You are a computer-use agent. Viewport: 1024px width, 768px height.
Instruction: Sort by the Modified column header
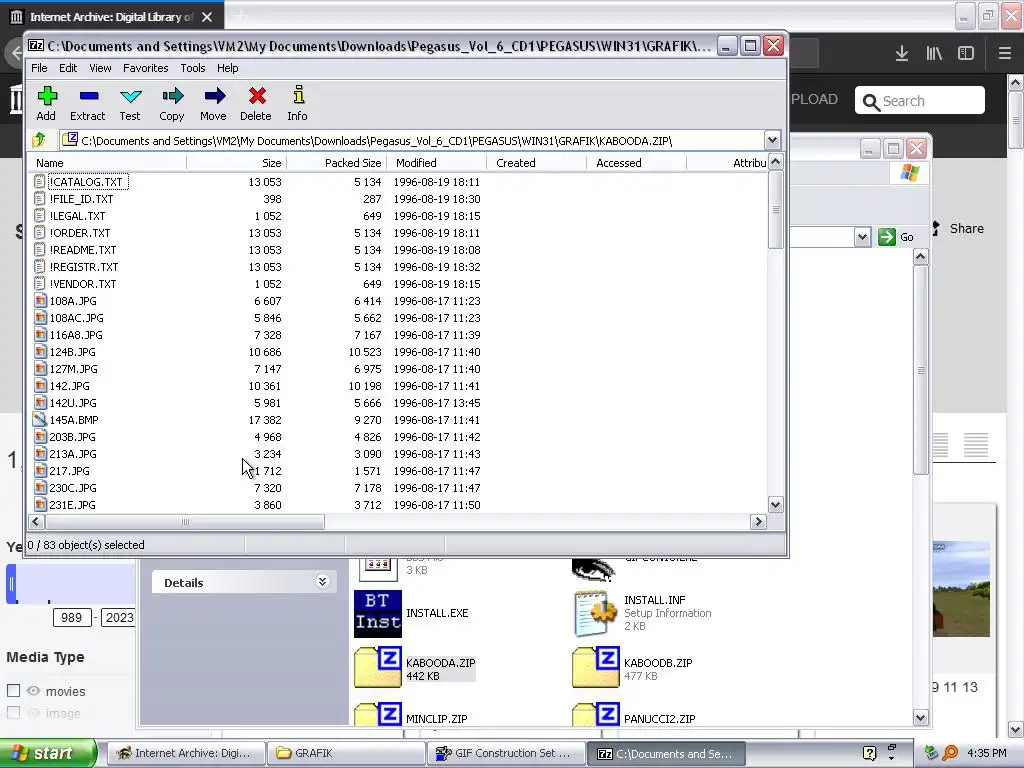coord(437,163)
